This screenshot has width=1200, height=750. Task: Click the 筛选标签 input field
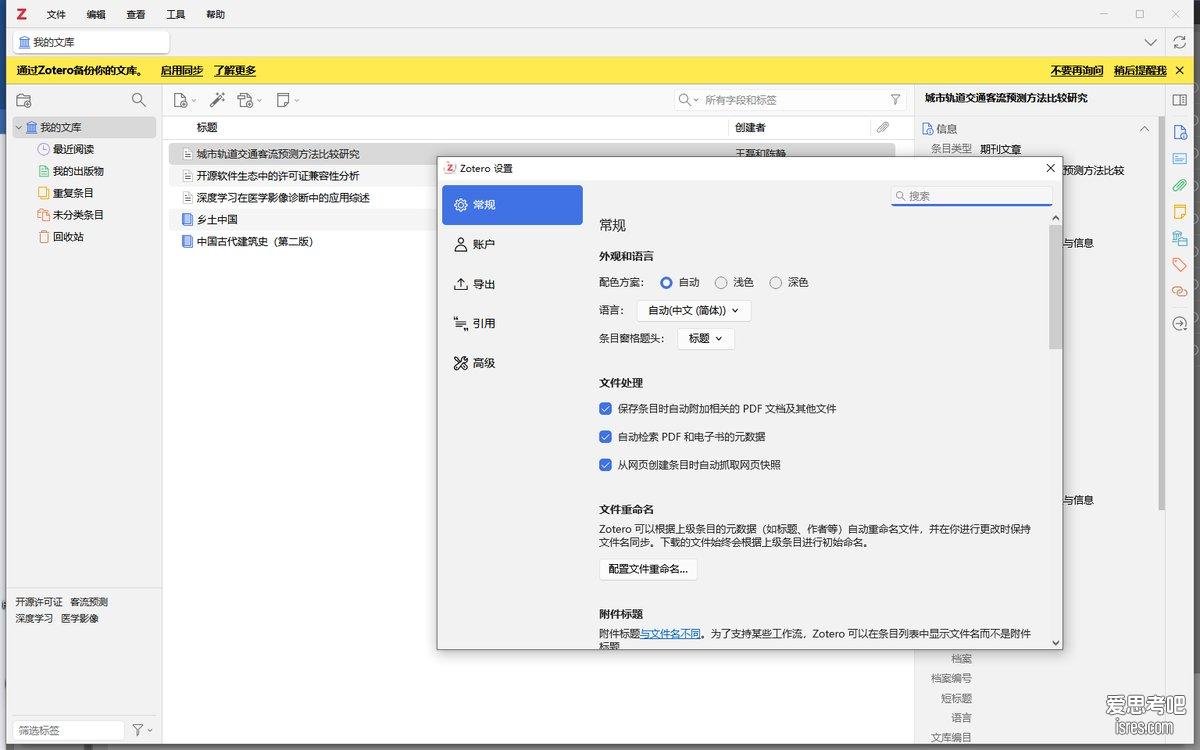pyautogui.click(x=68, y=730)
